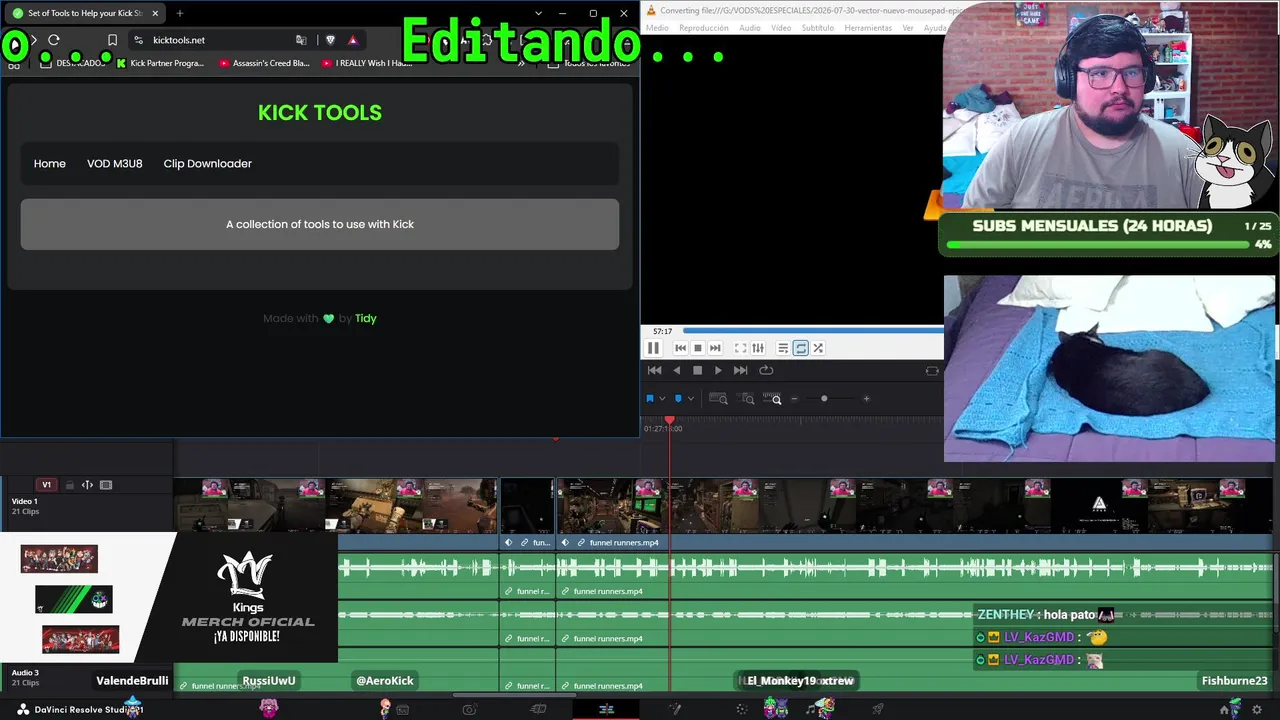
Task: Stop VLC playback using the square button
Action: pyautogui.click(x=698, y=348)
